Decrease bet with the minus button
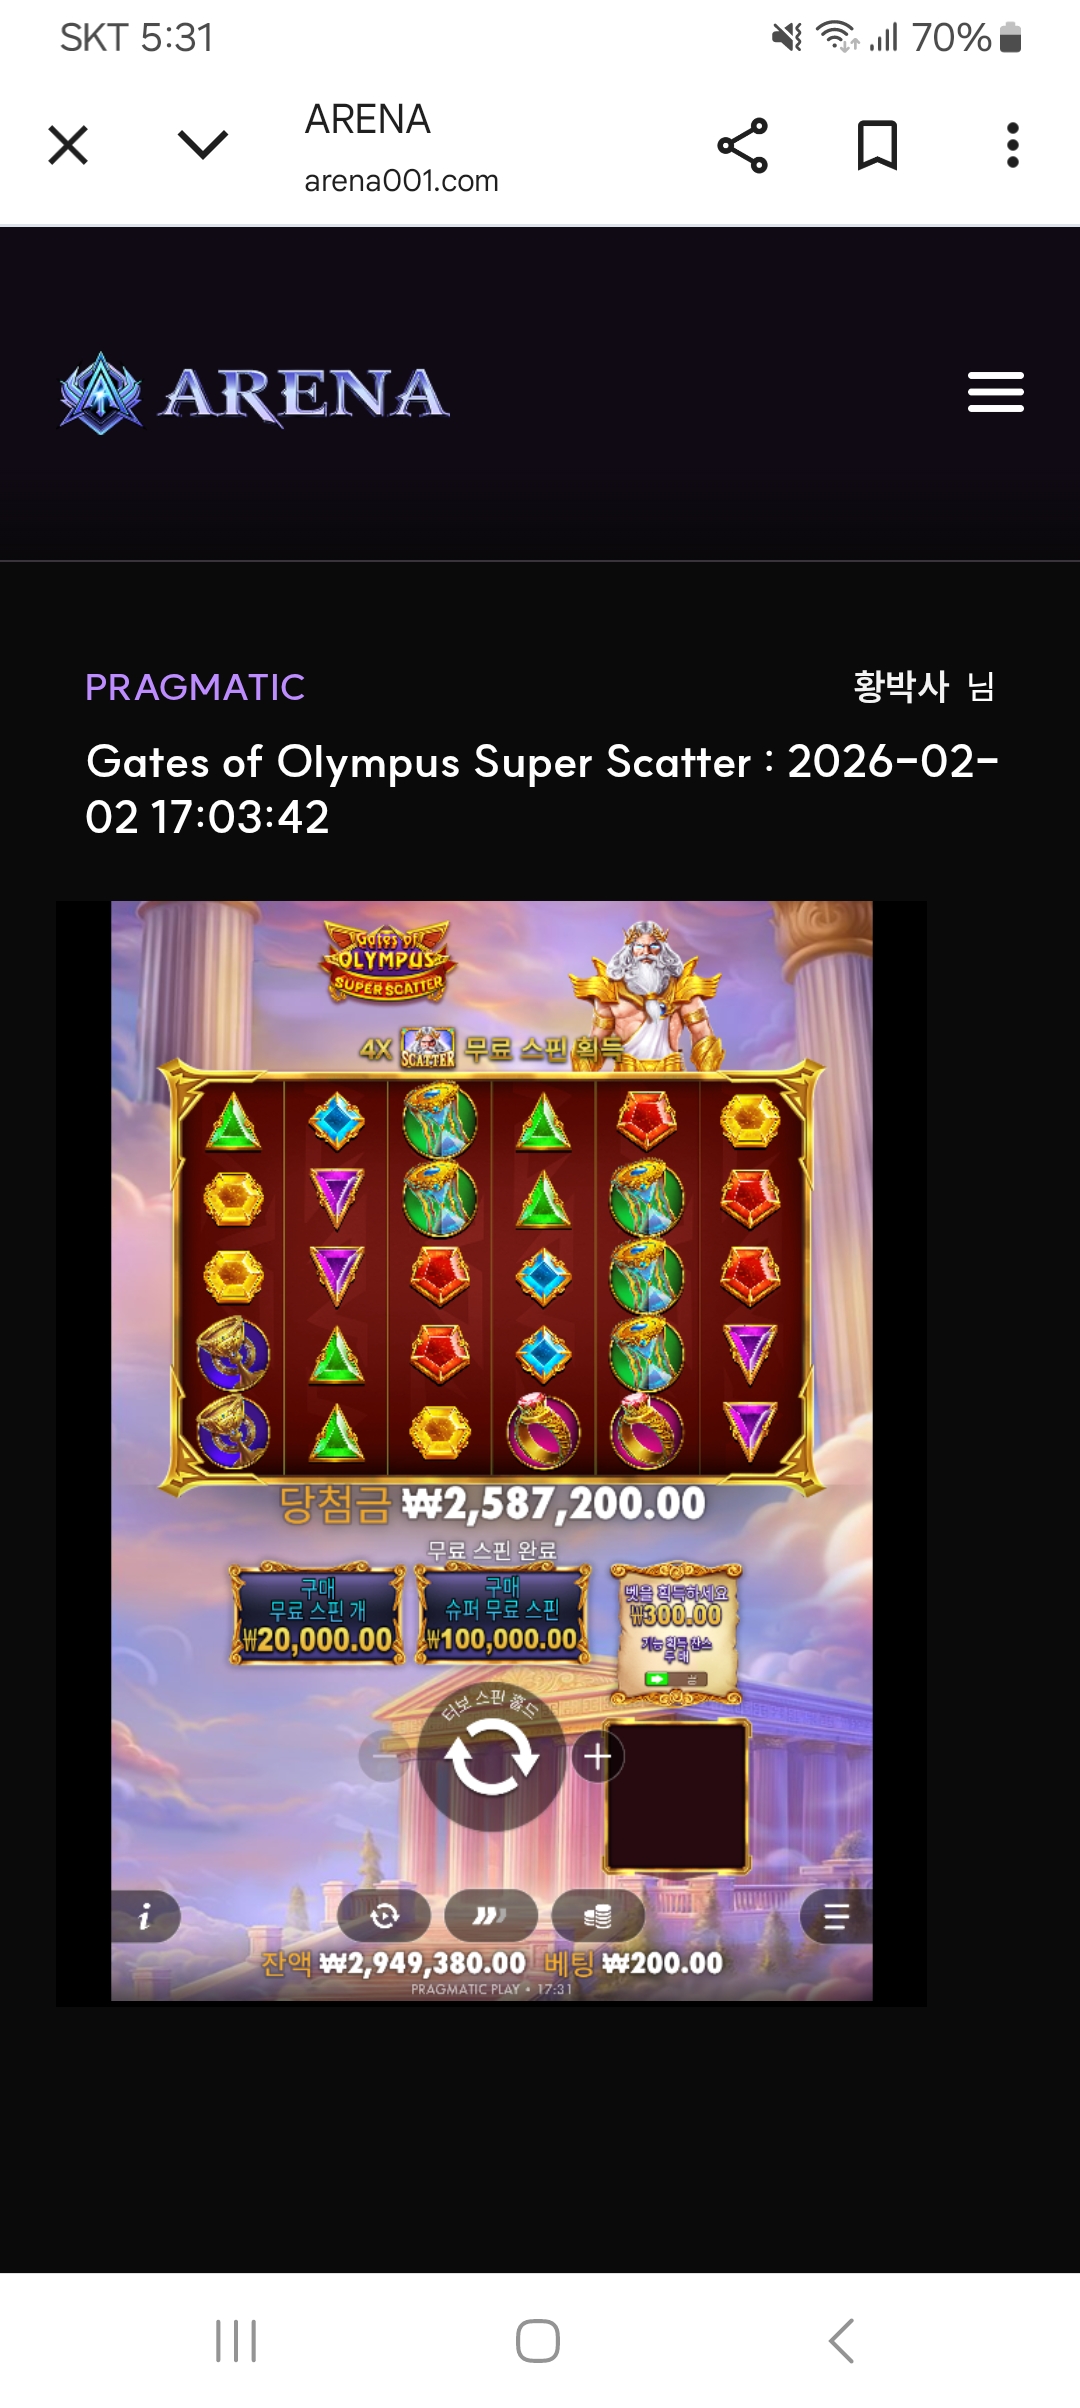 click(385, 1757)
